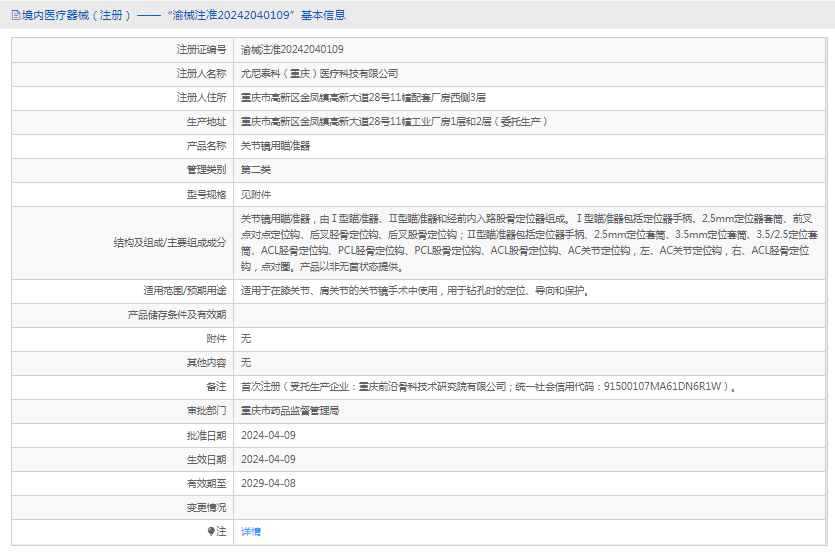Select remarks text starting 首次注册

click(x=489, y=387)
